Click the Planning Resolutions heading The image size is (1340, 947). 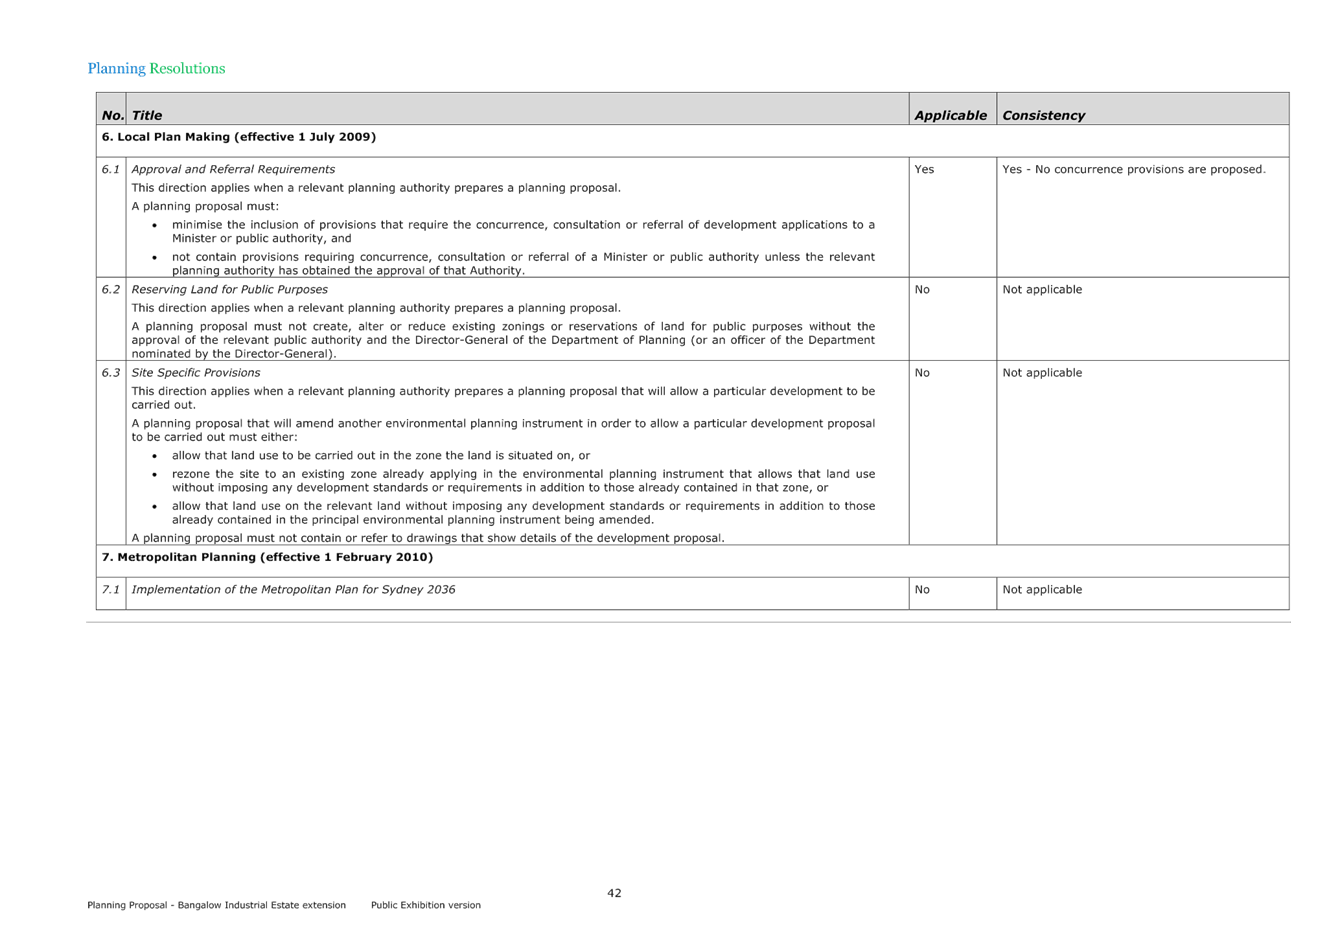[x=156, y=68]
